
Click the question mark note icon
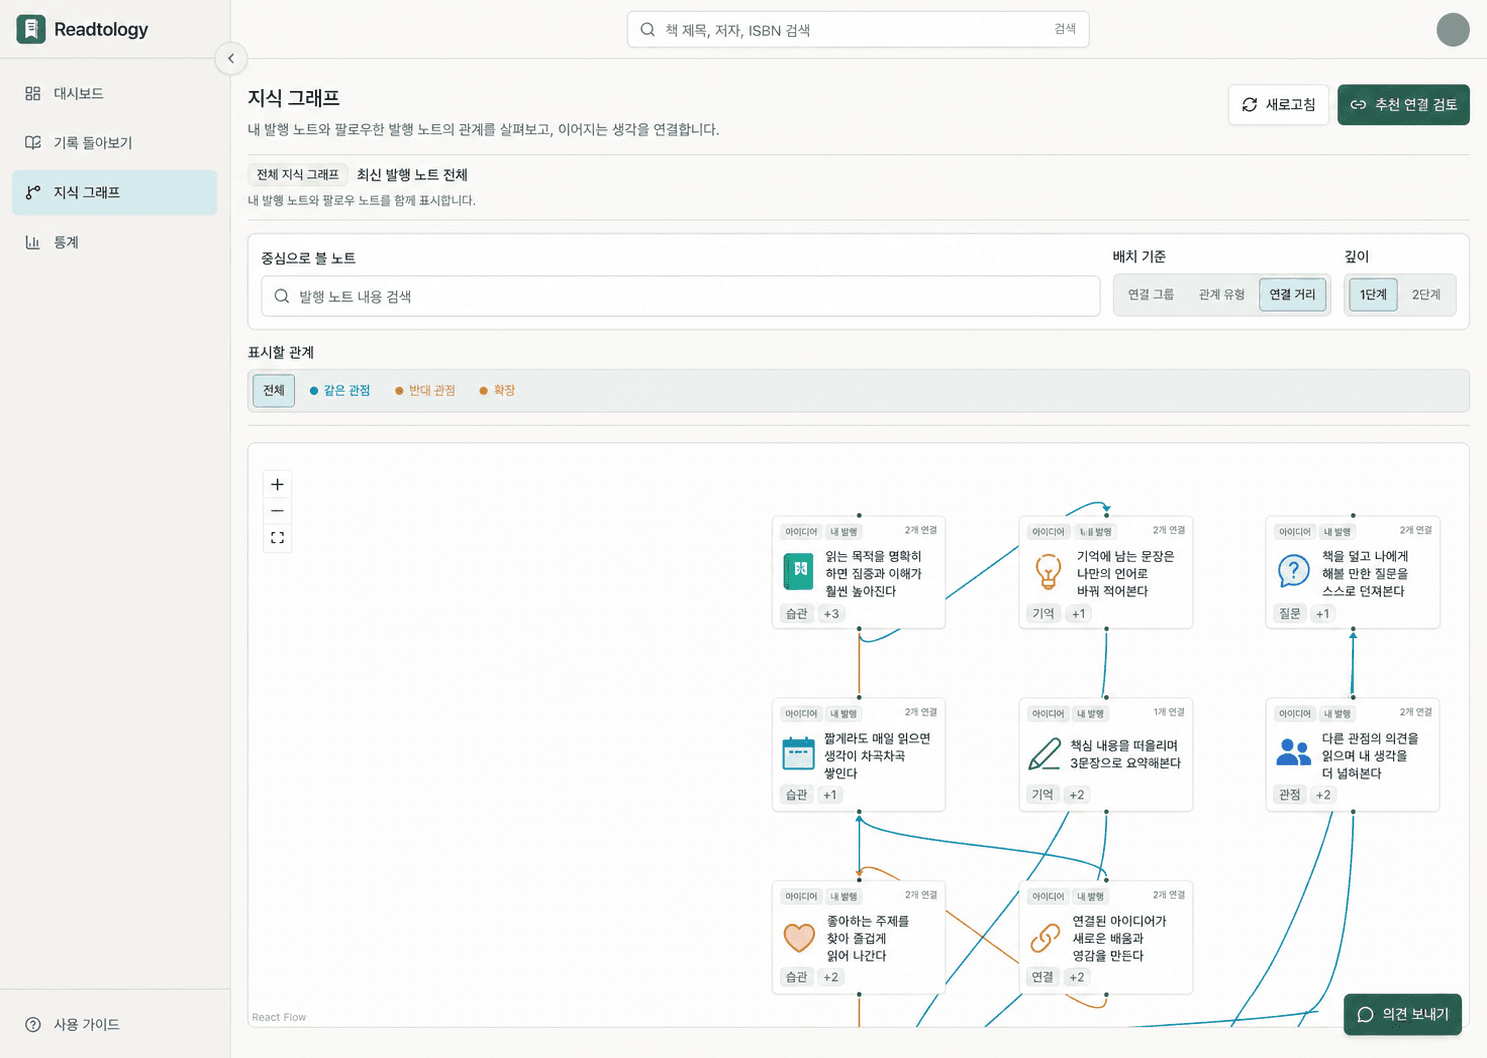tap(1293, 572)
